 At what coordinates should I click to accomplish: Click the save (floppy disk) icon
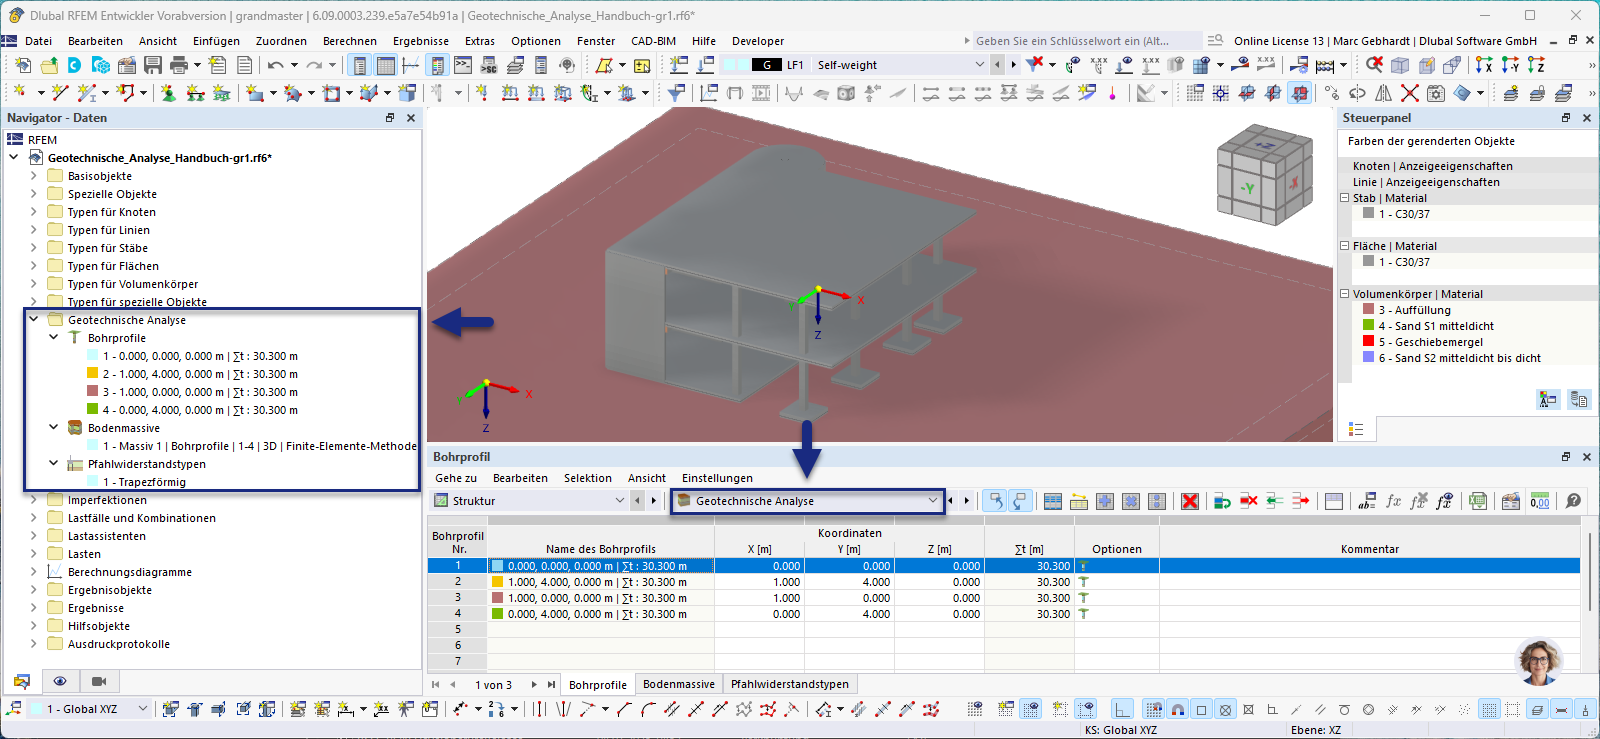click(x=152, y=65)
